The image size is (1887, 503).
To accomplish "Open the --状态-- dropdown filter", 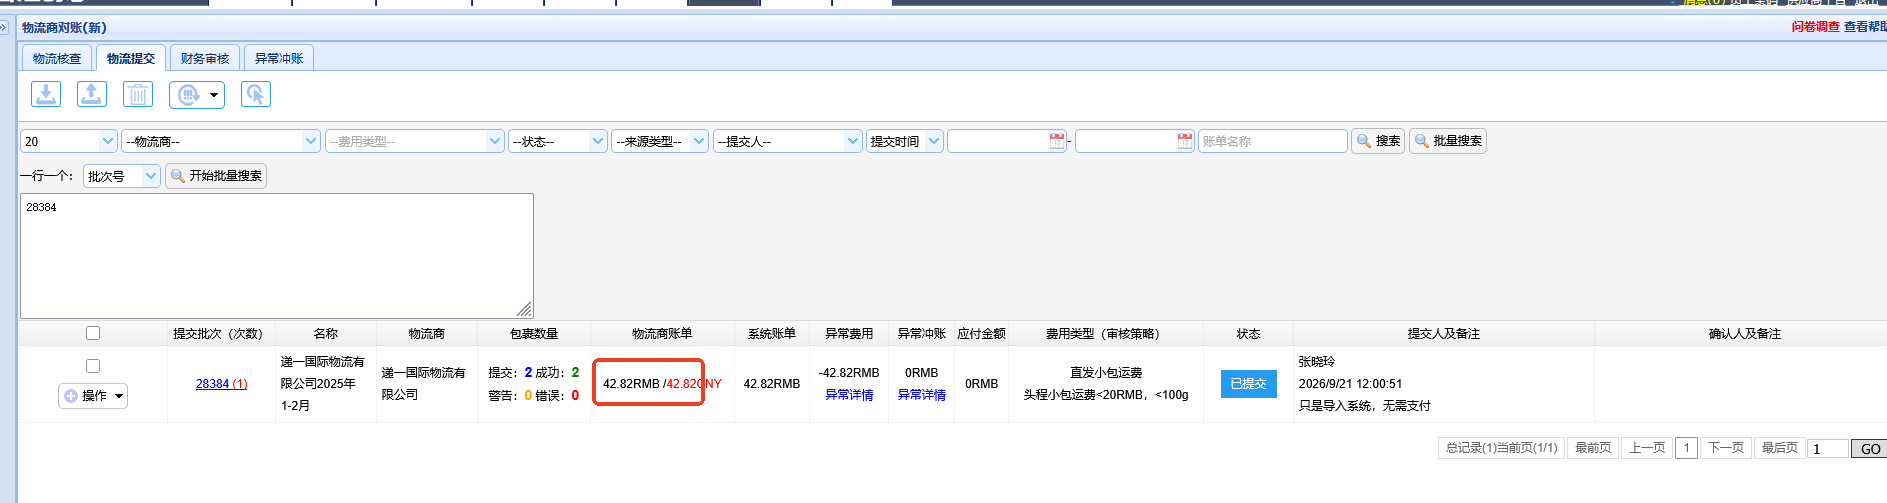I will pyautogui.click(x=558, y=141).
